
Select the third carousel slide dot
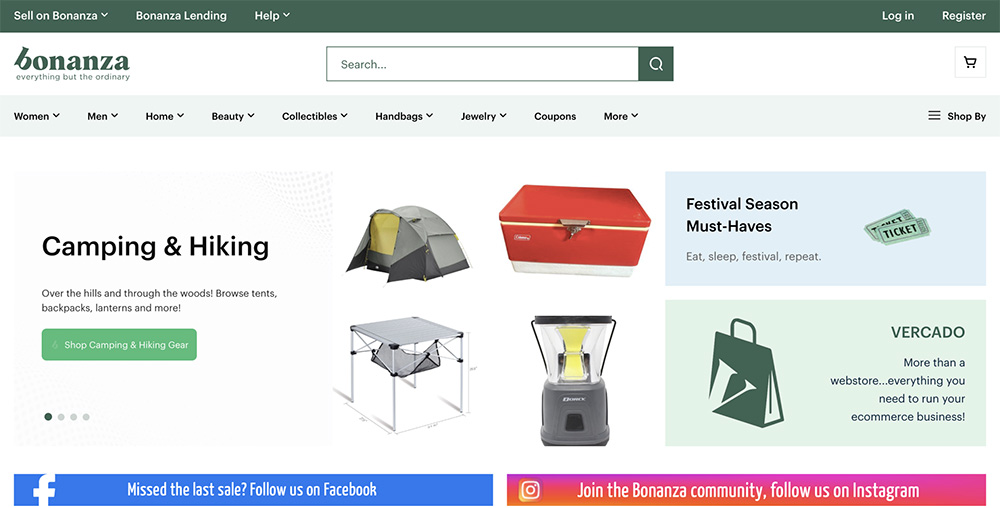click(x=74, y=417)
